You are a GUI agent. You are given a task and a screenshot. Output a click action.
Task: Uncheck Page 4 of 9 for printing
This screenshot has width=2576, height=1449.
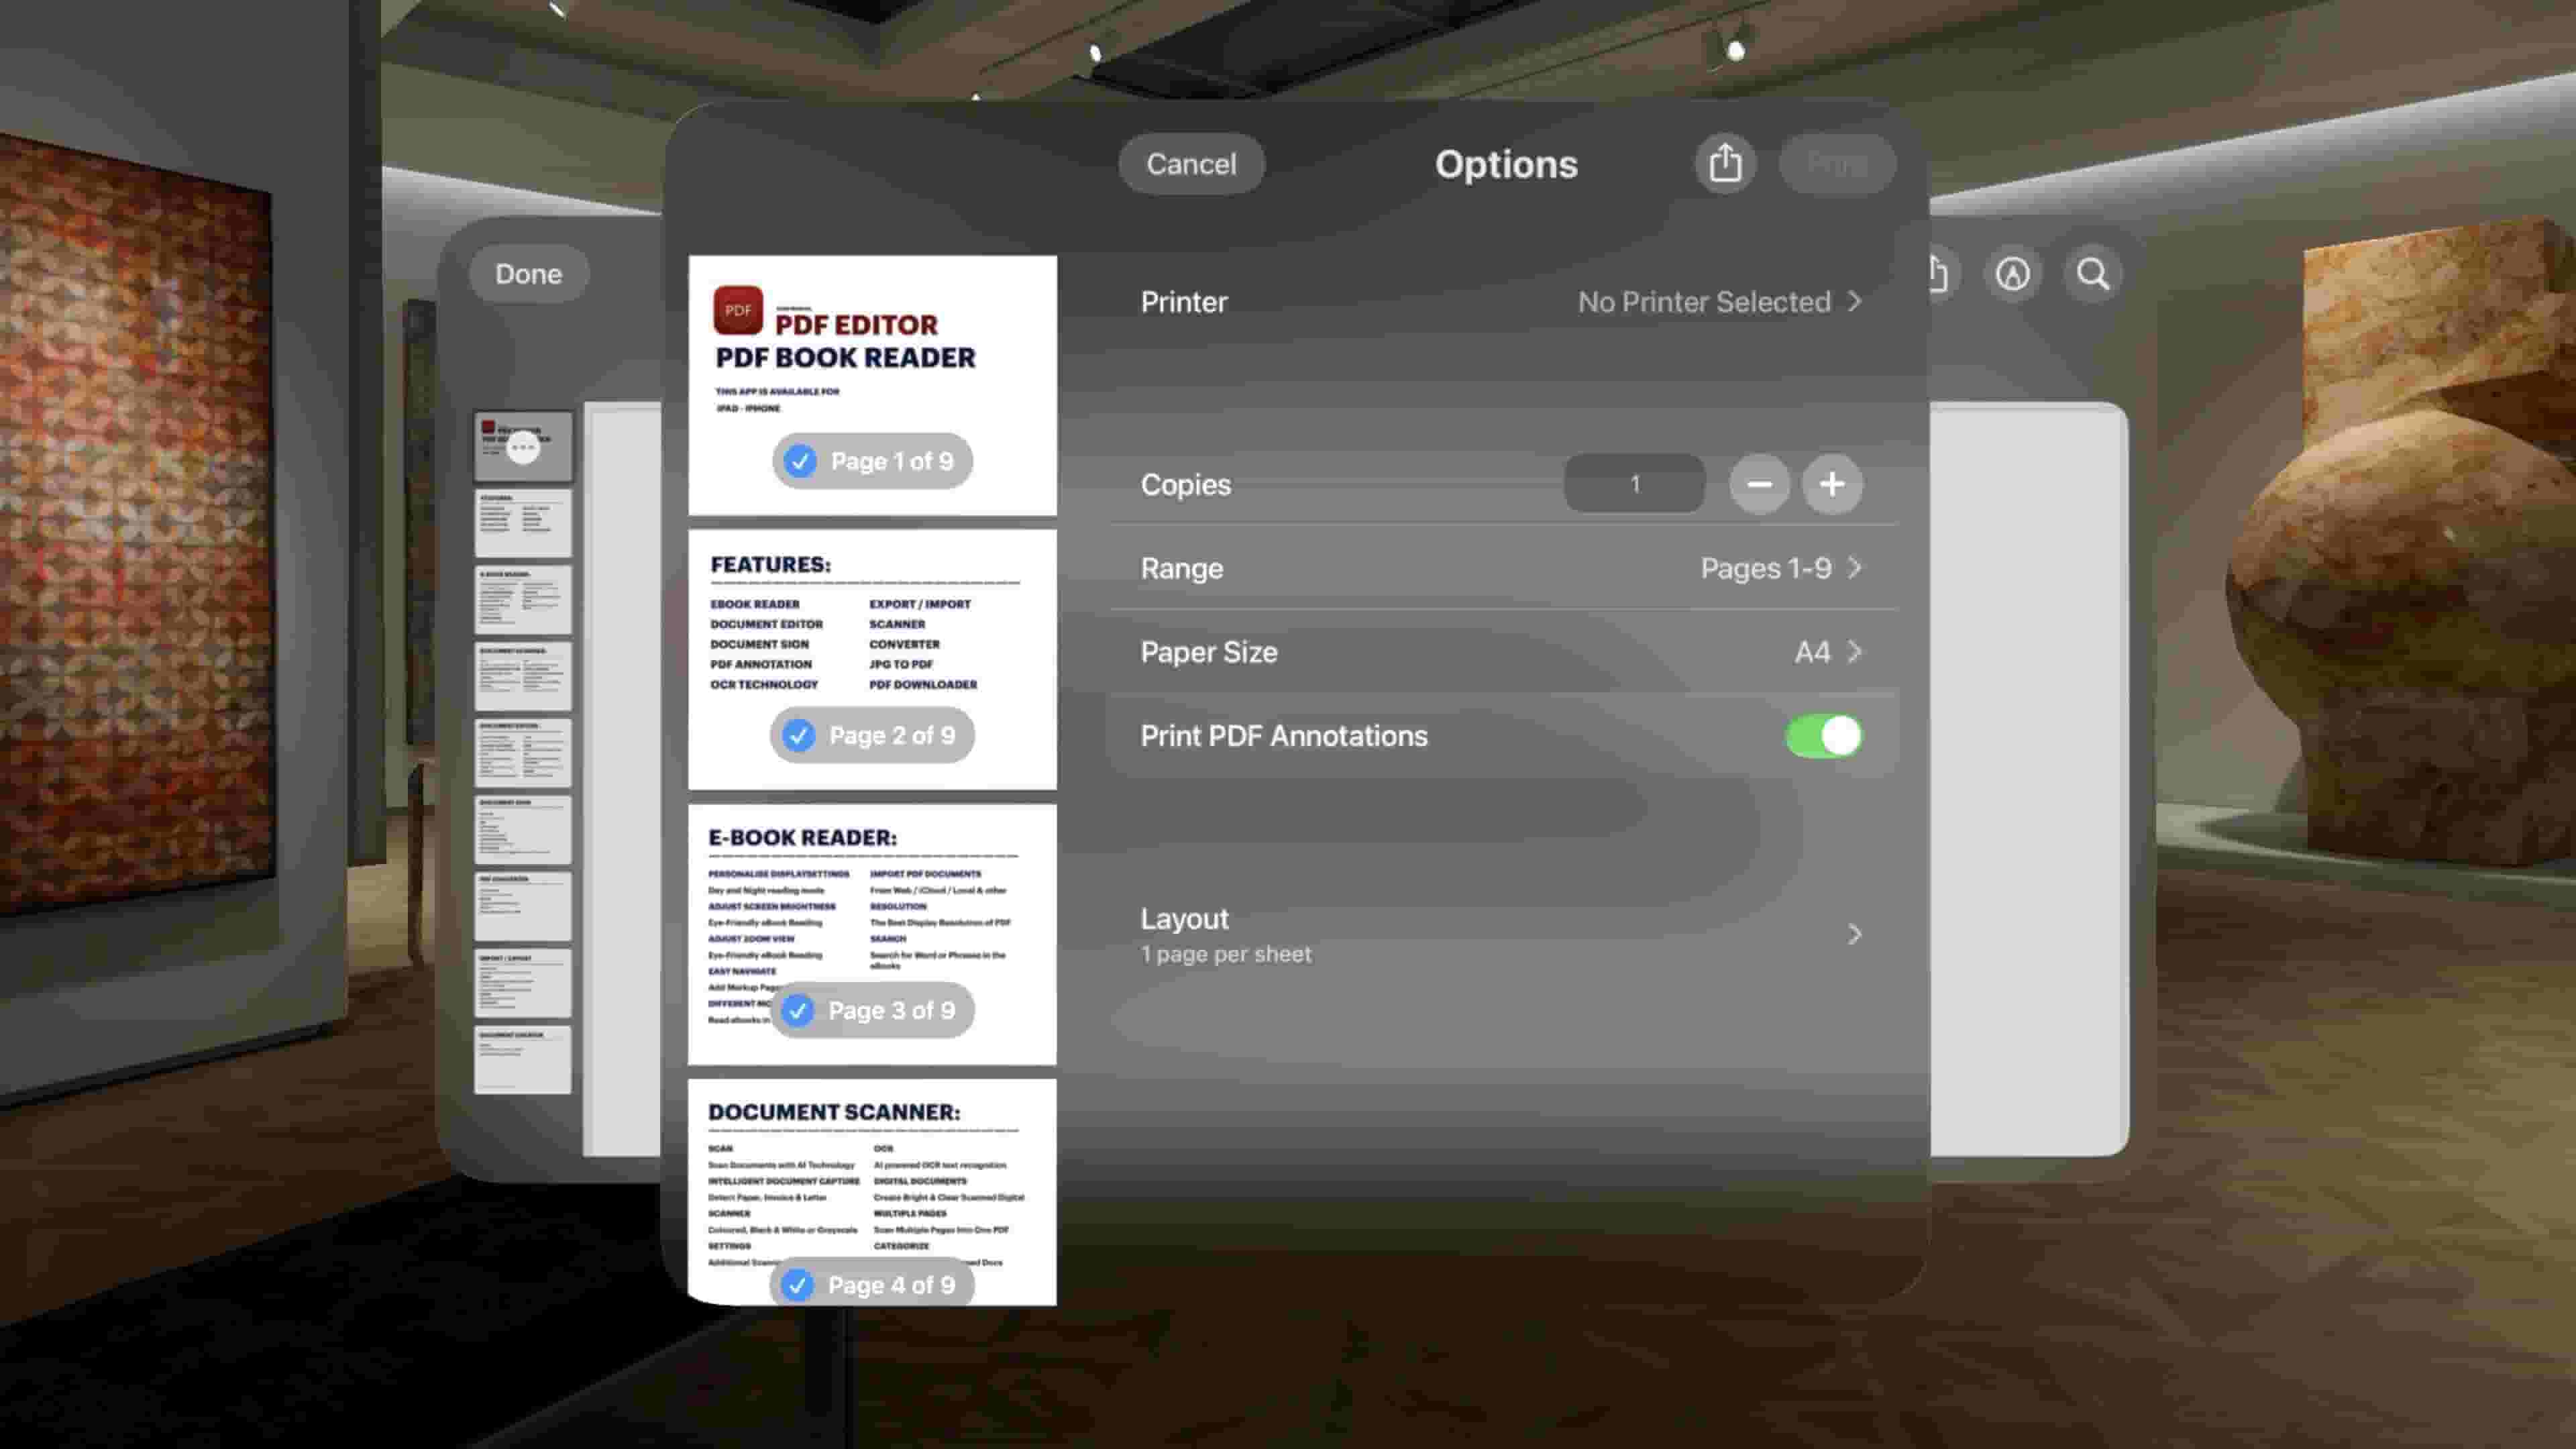797,1285
